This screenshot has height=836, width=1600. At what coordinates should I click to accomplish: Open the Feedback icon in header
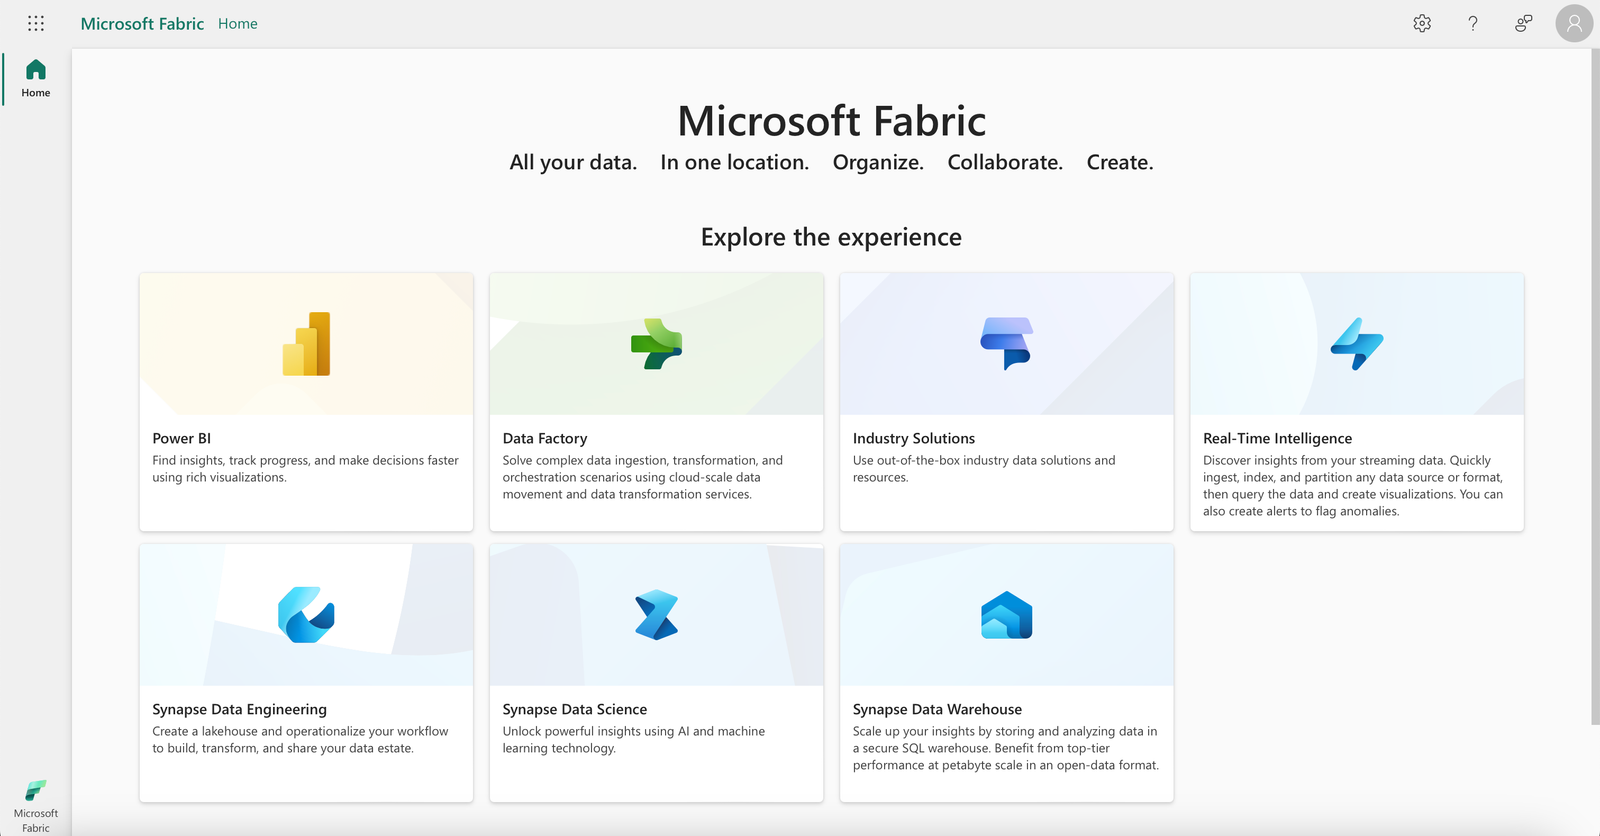click(x=1524, y=23)
